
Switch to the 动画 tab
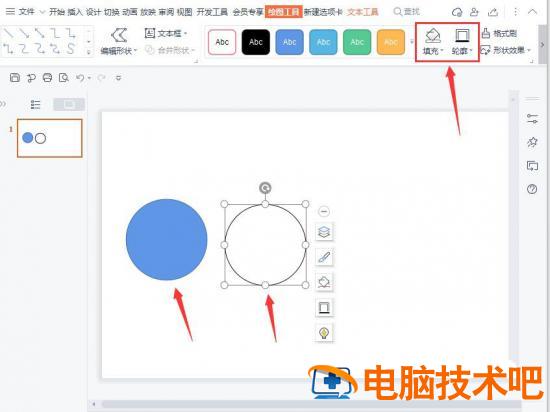point(130,12)
